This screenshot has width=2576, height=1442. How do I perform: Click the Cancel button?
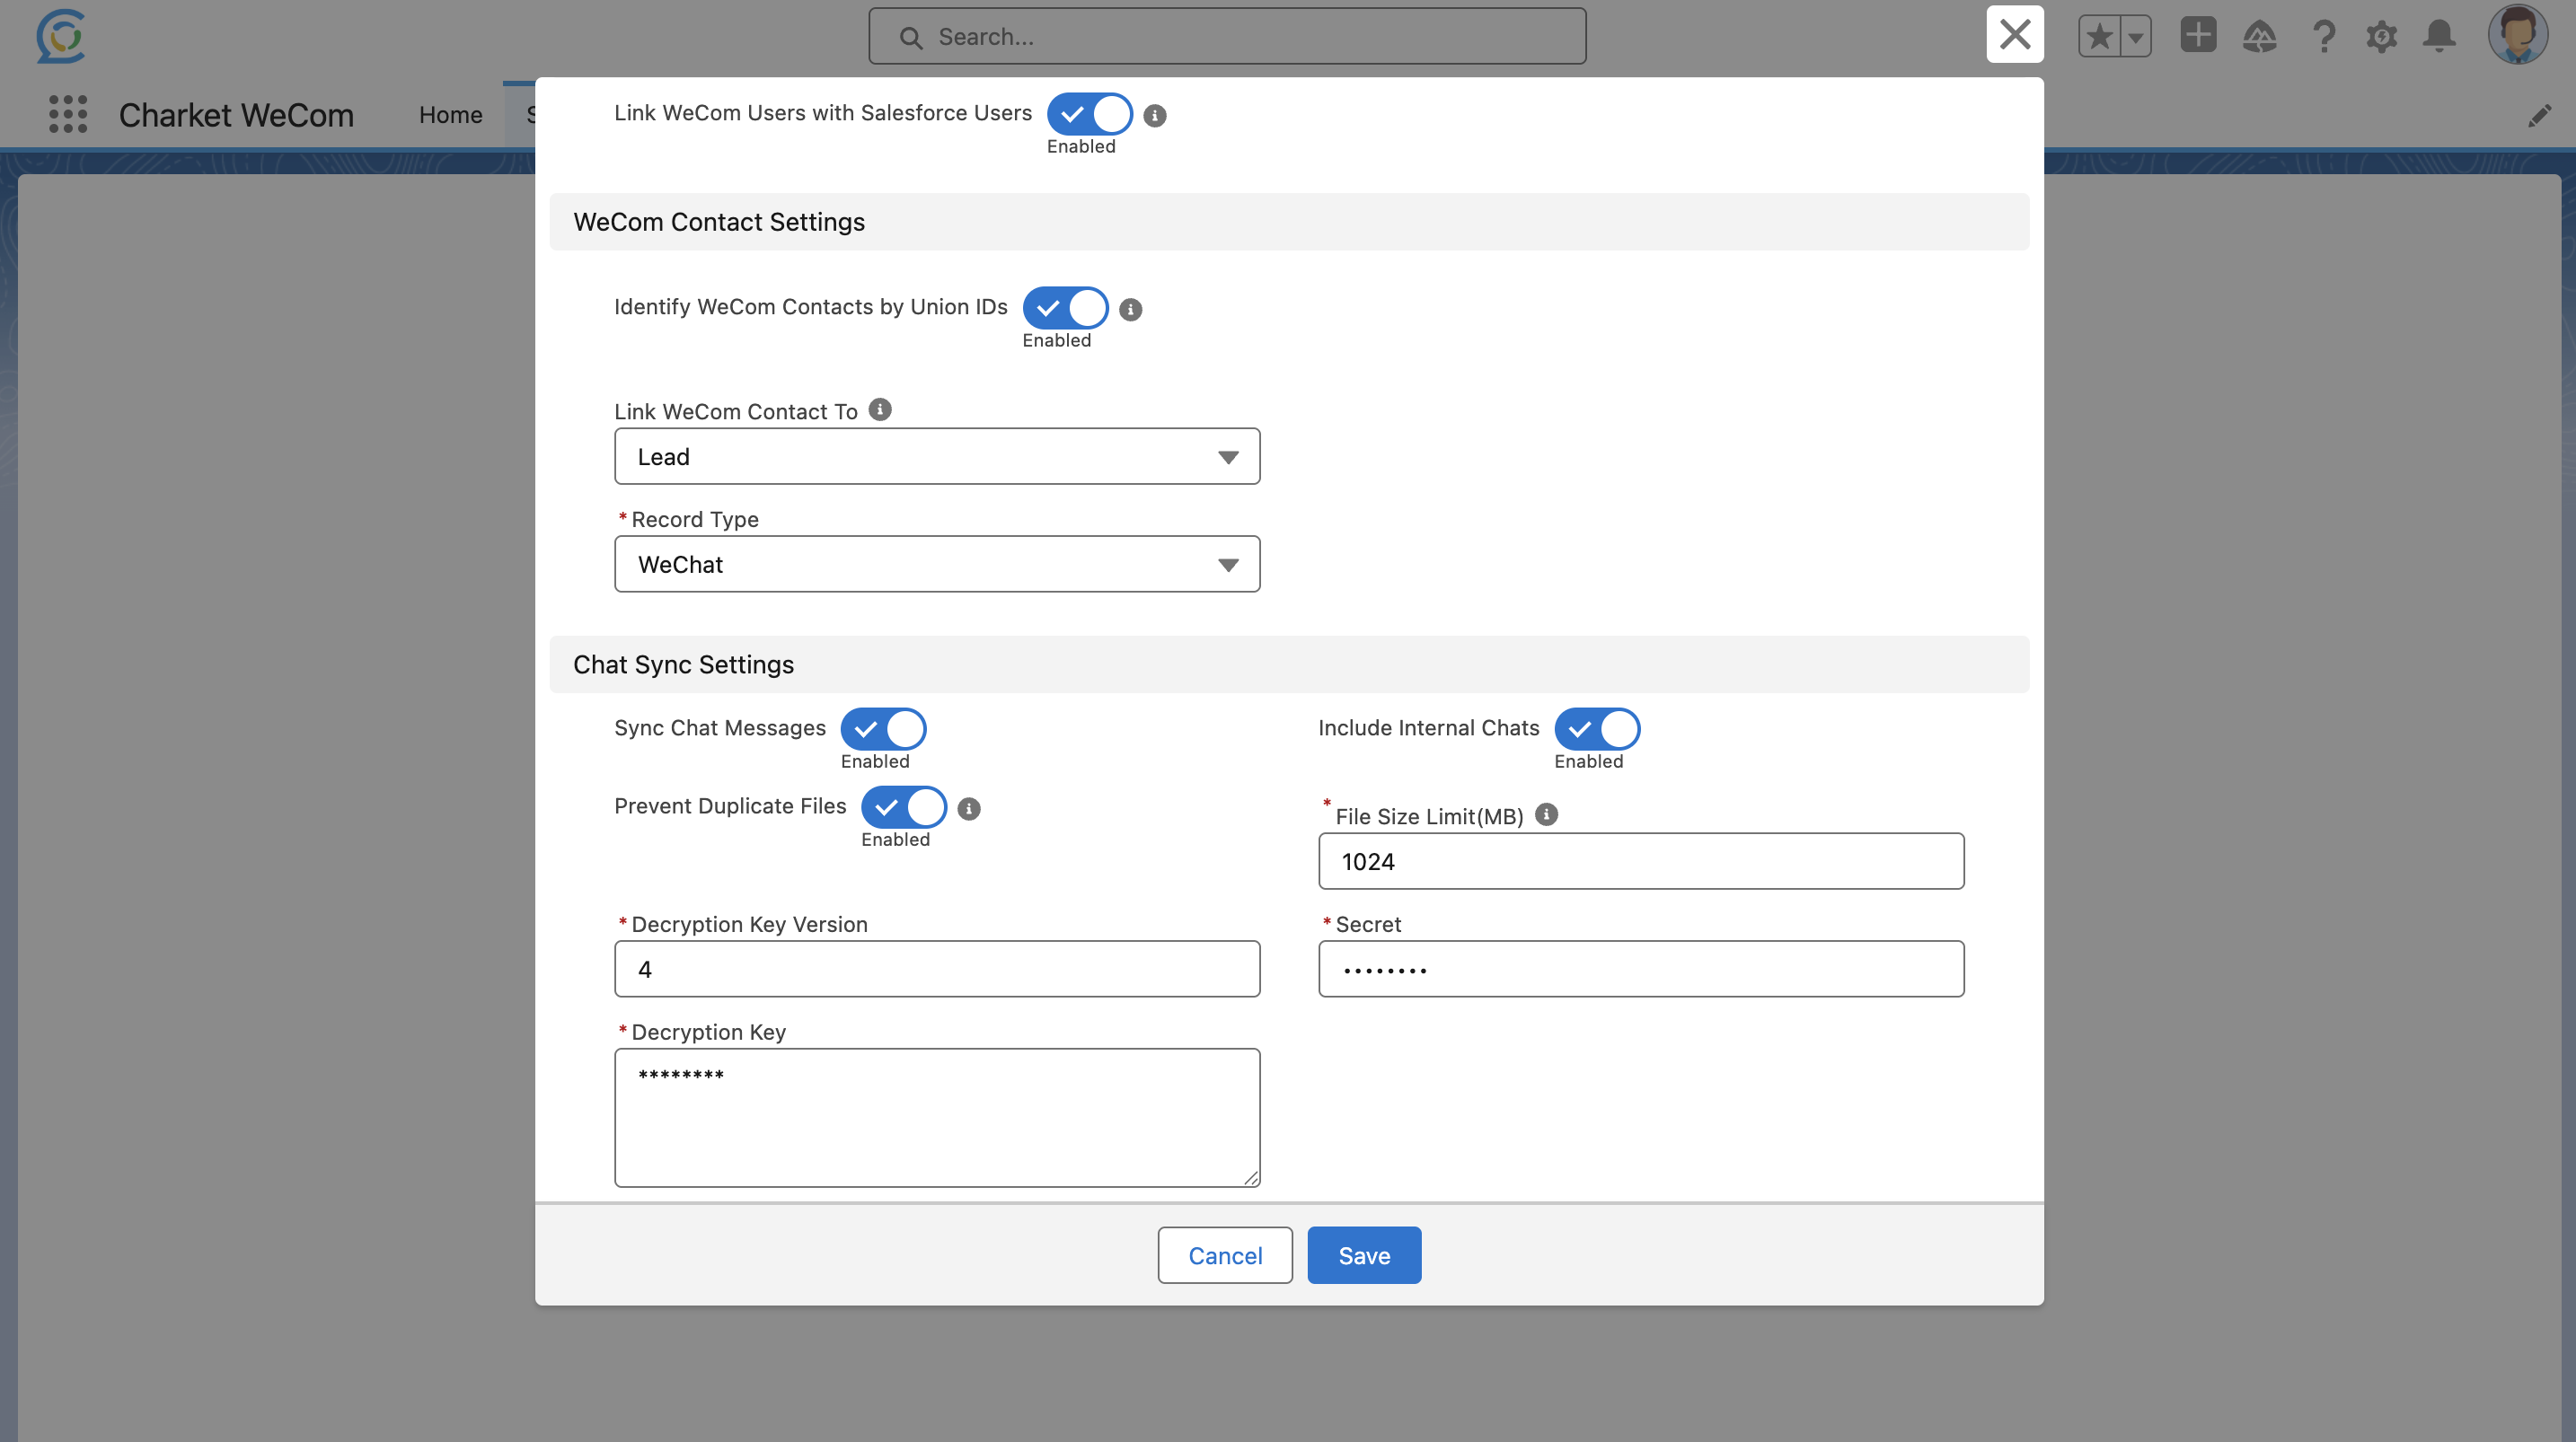1224,1255
